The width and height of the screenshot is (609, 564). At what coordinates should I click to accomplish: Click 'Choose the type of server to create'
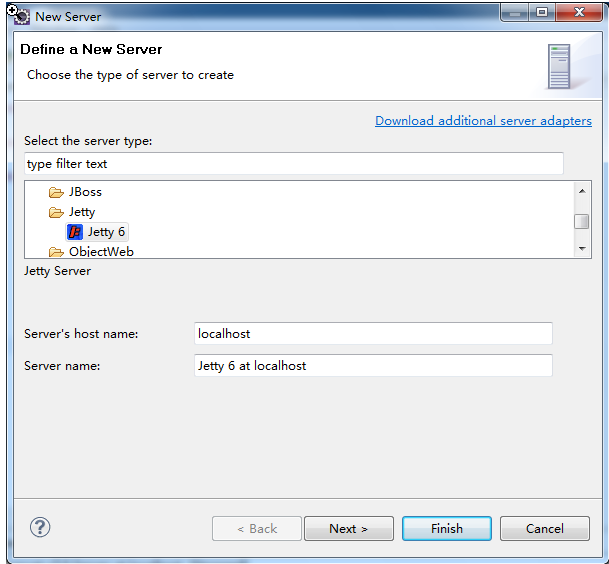[130, 75]
